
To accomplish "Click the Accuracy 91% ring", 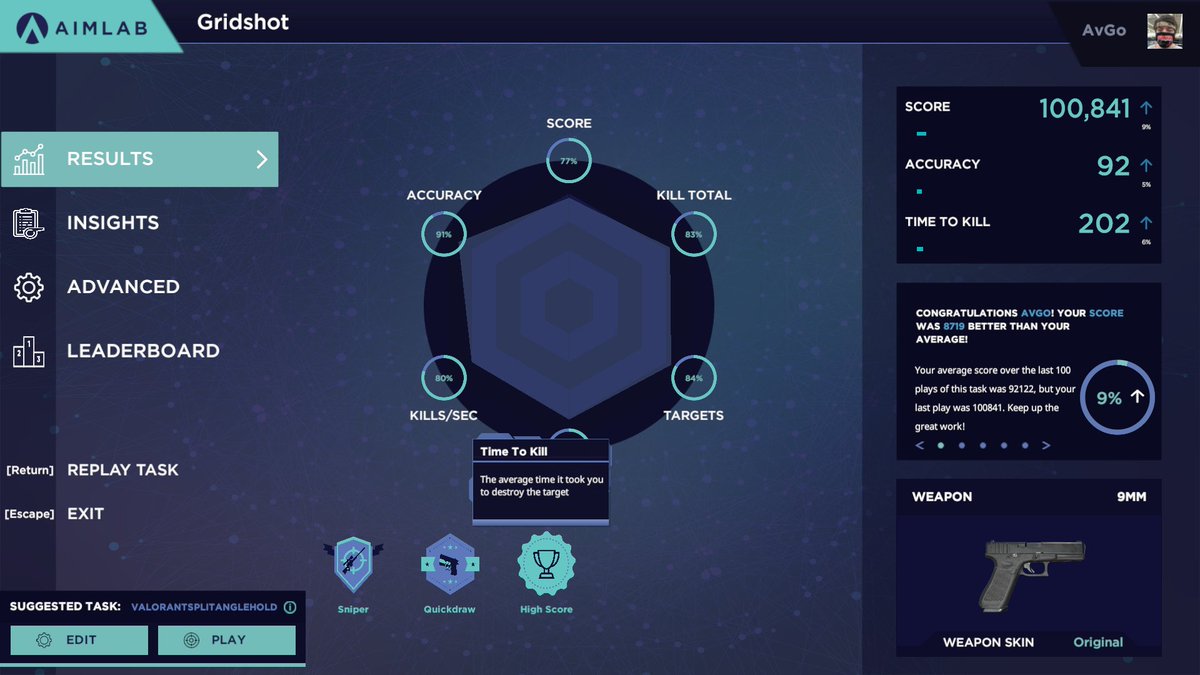I will [x=444, y=233].
